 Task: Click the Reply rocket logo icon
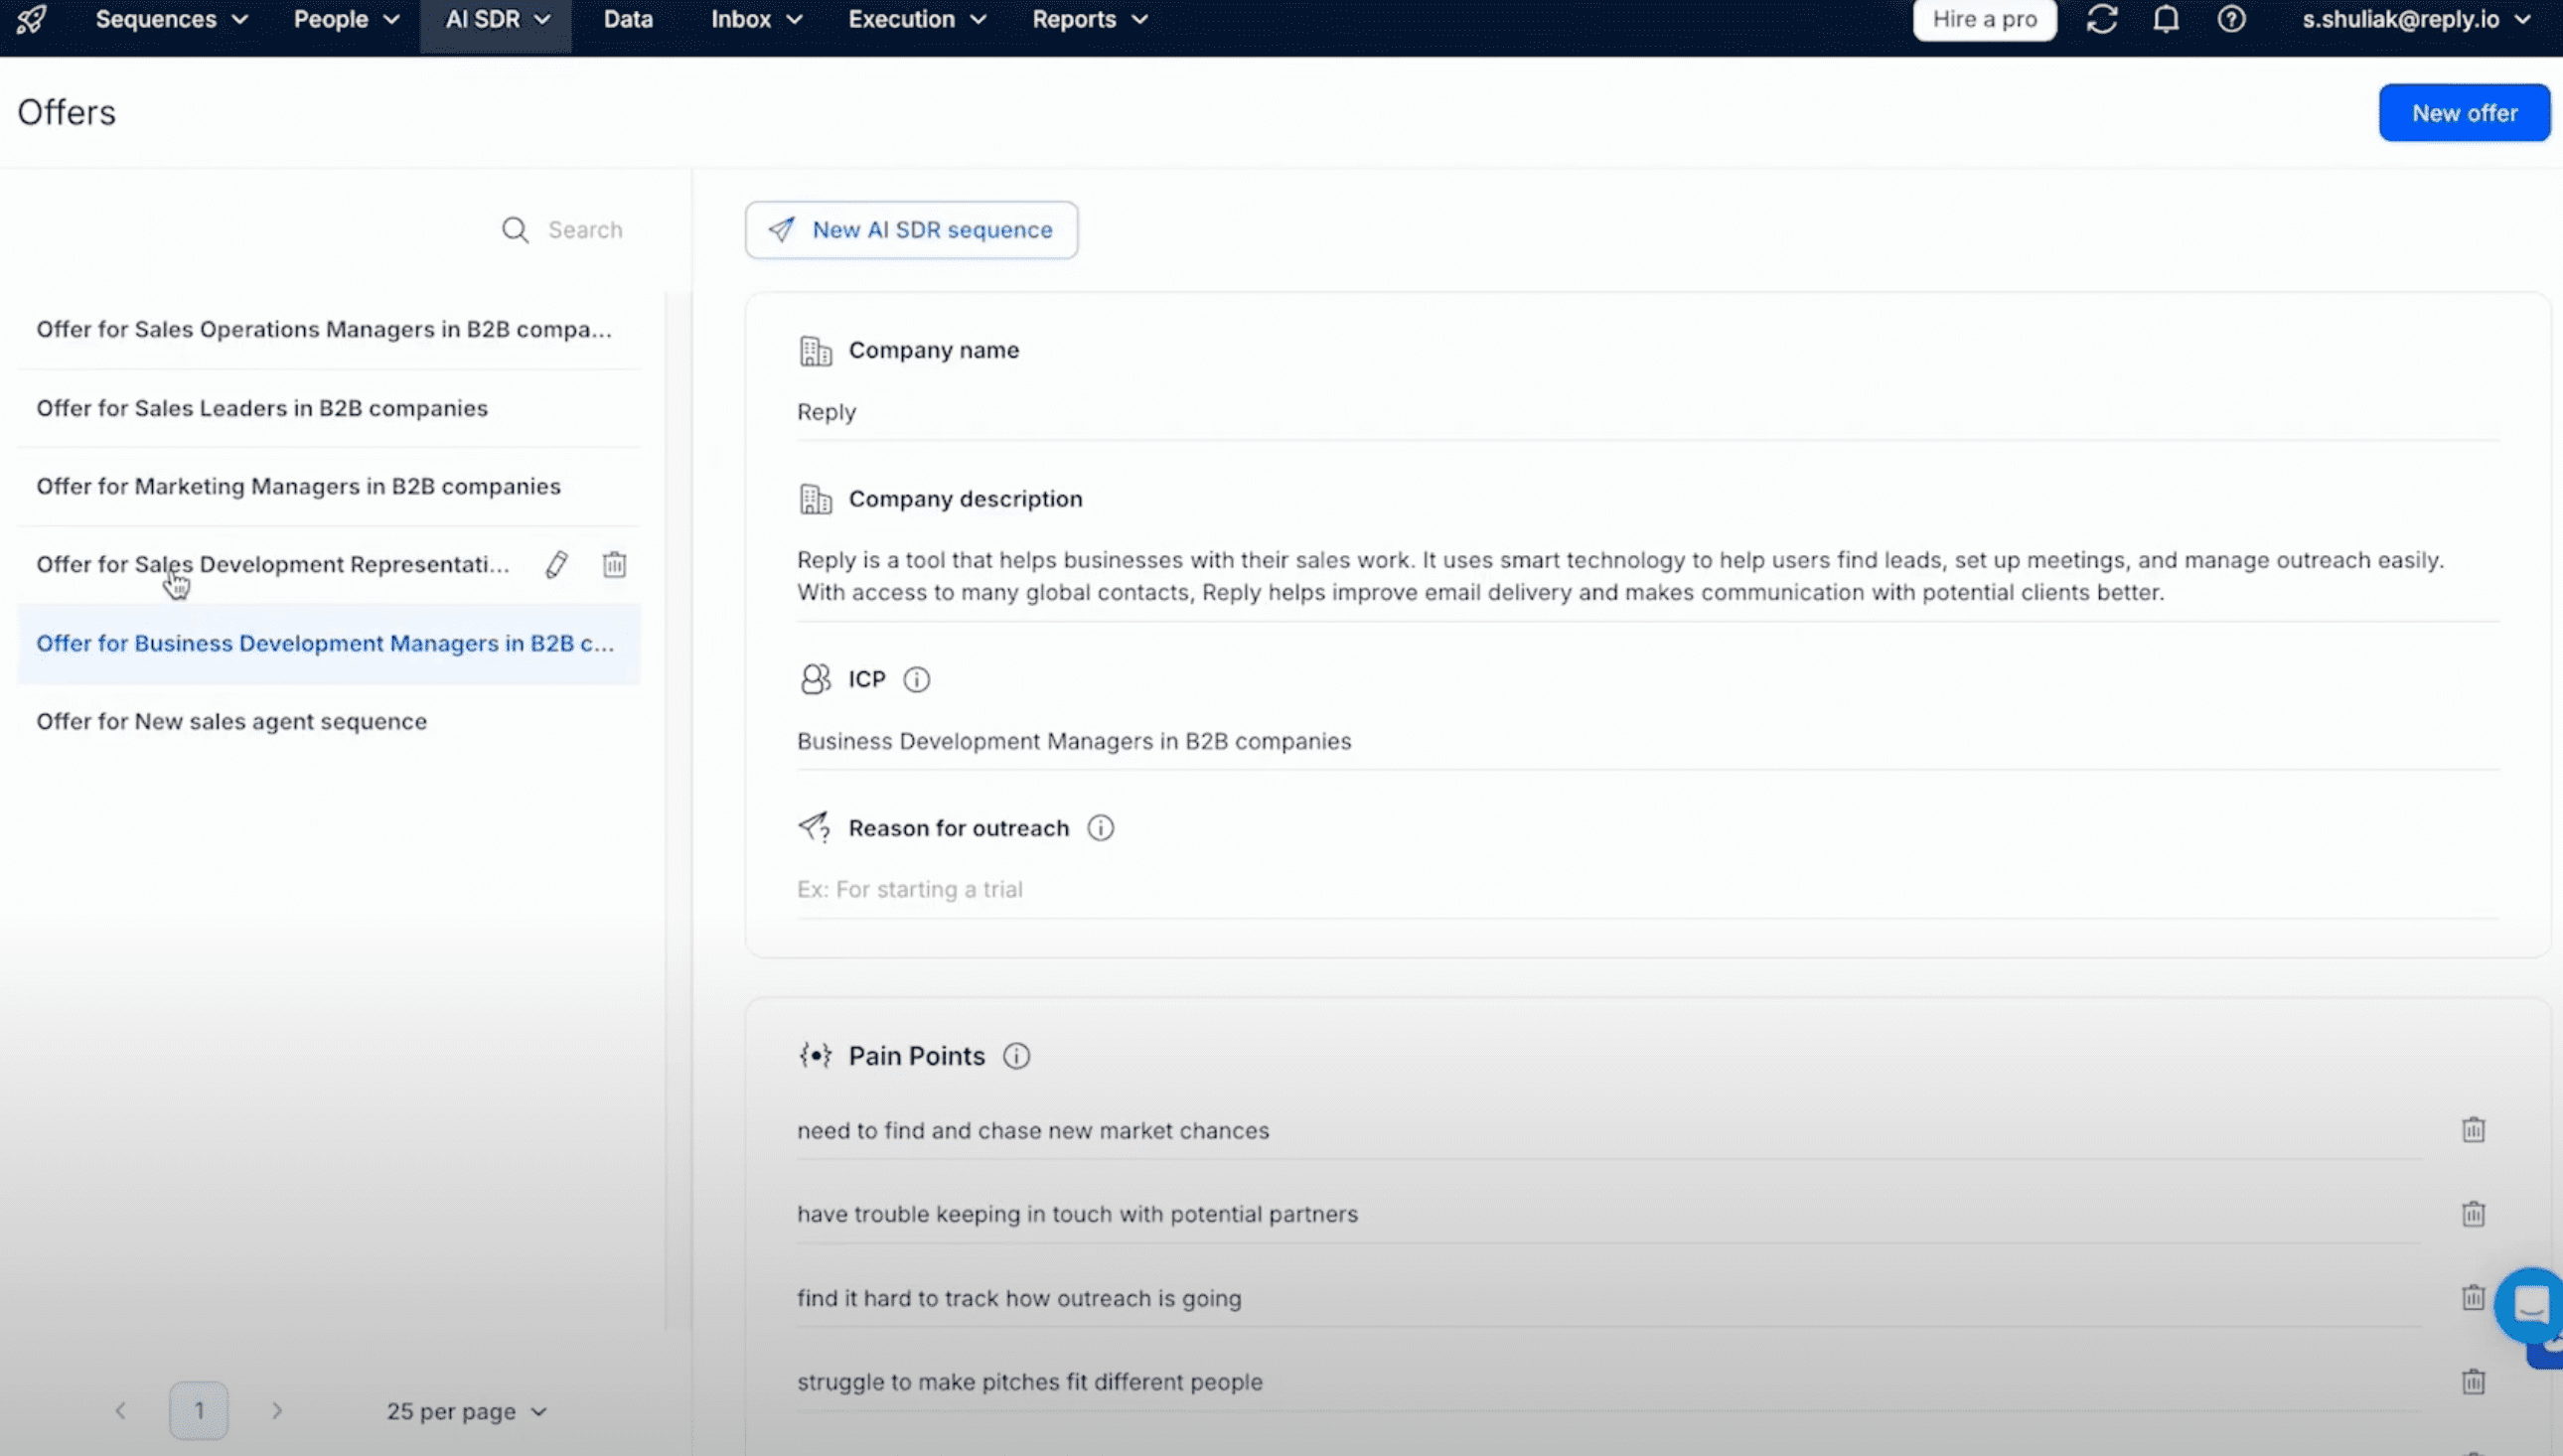31,20
